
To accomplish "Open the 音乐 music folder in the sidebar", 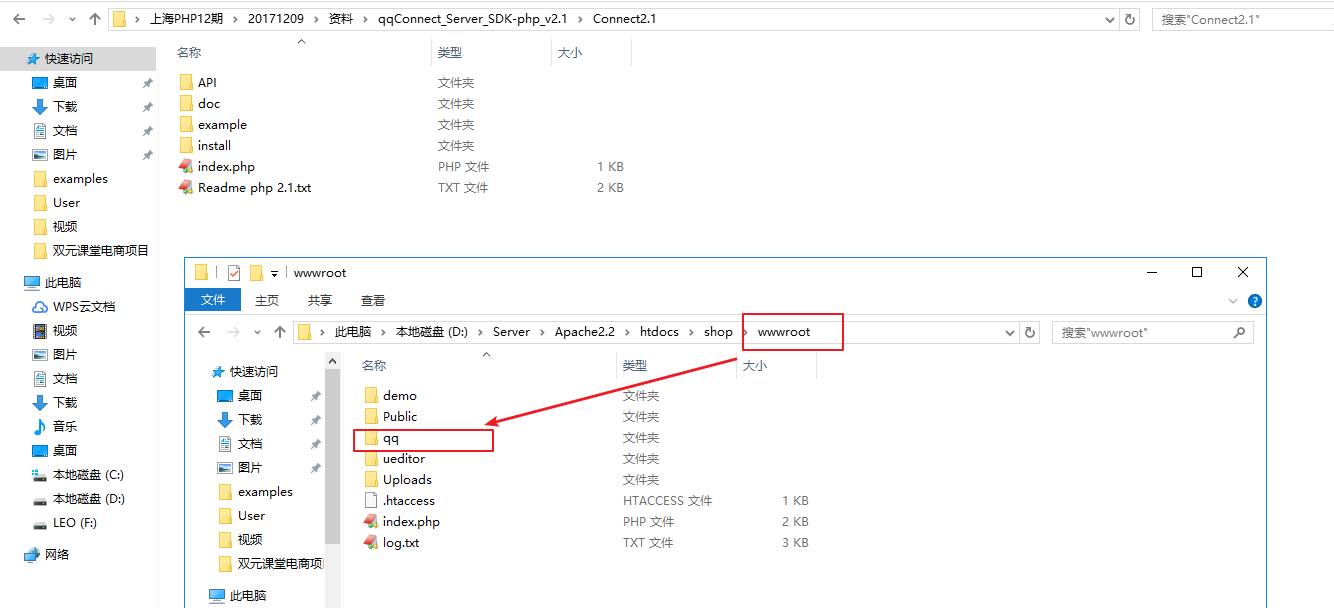I will coord(65,426).
